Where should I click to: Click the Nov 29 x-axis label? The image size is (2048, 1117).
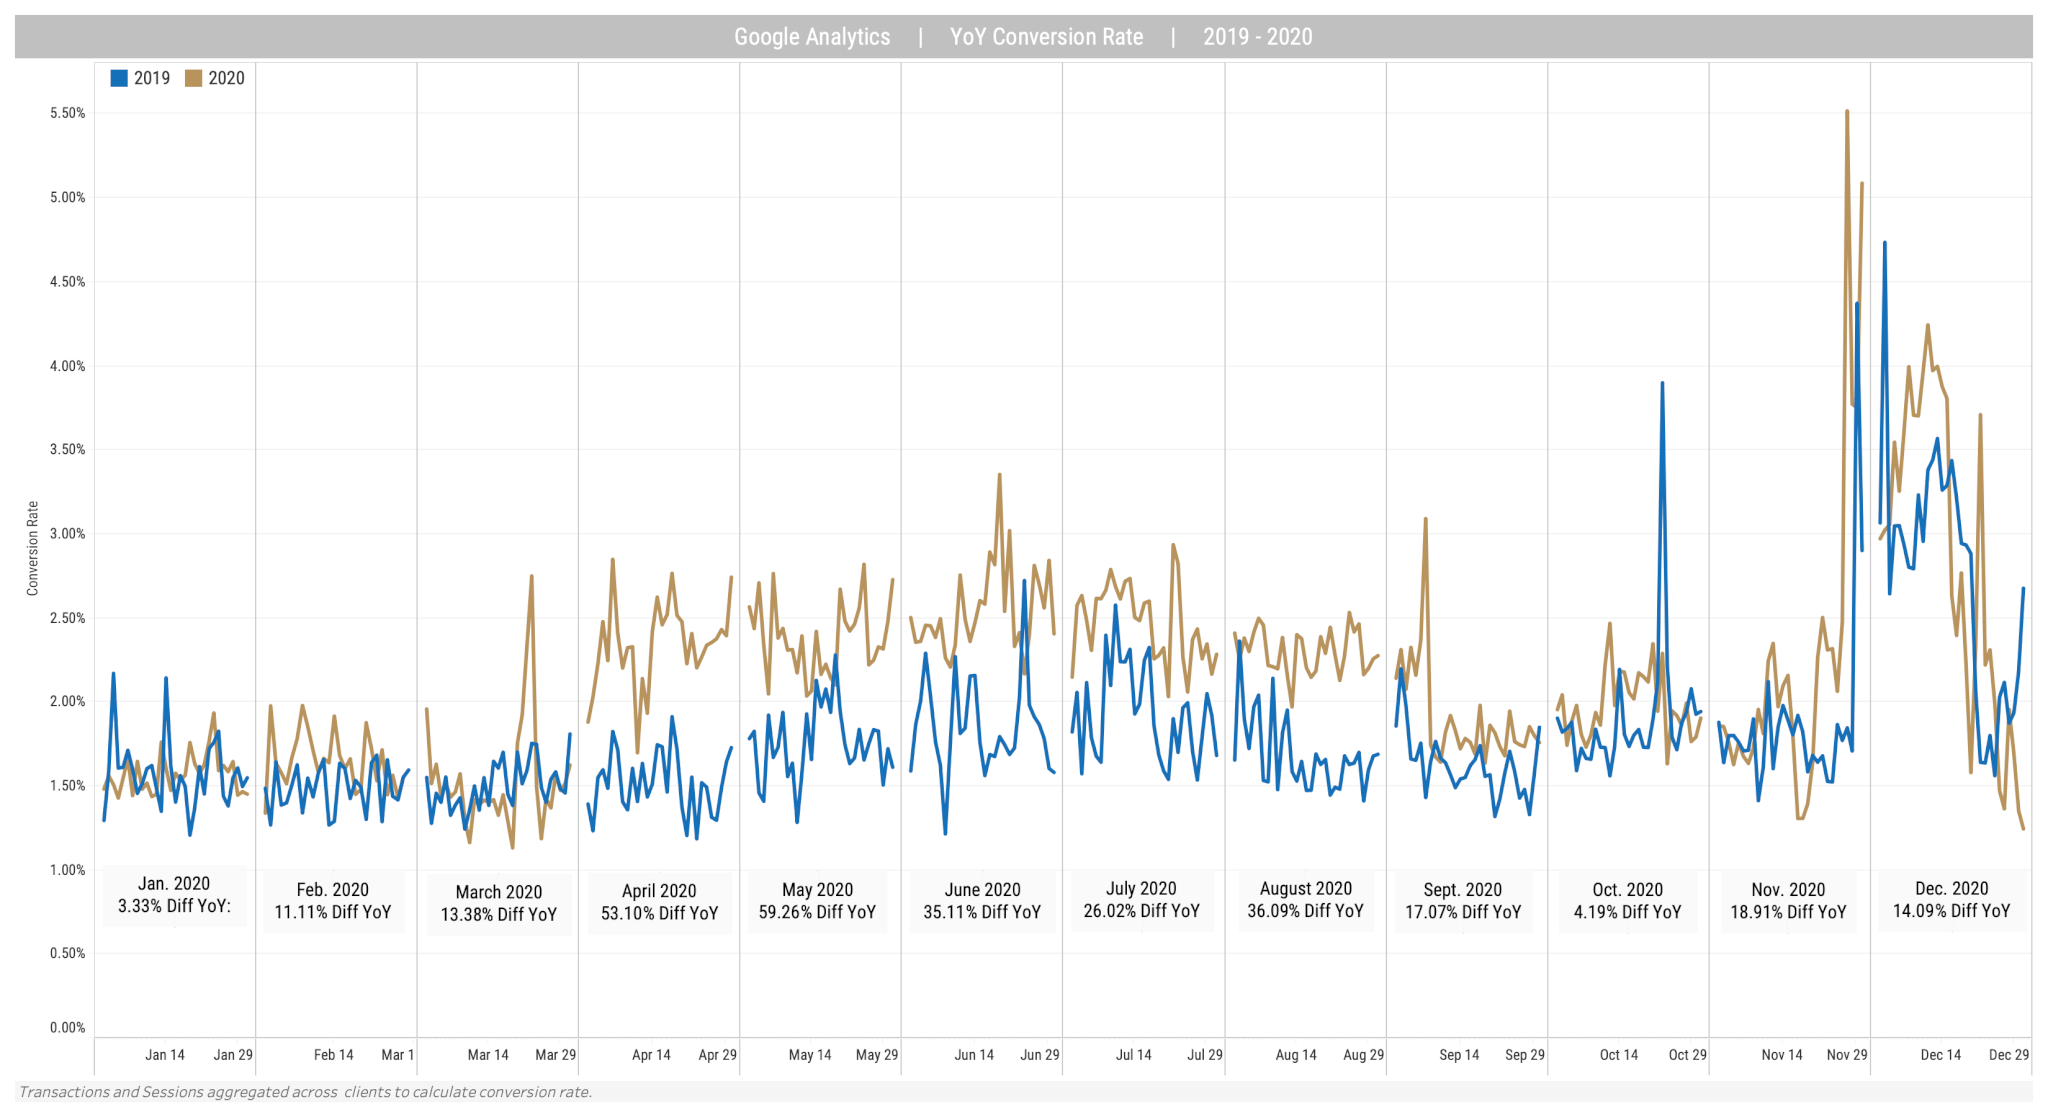tap(1847, 1055)
